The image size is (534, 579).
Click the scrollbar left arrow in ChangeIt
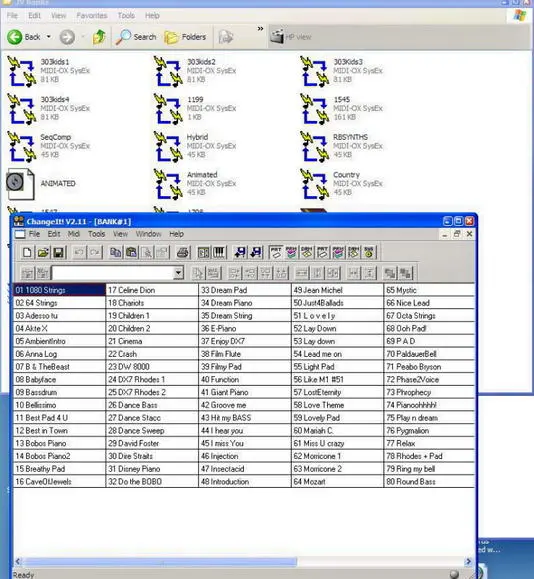click(x=18, y=562)
